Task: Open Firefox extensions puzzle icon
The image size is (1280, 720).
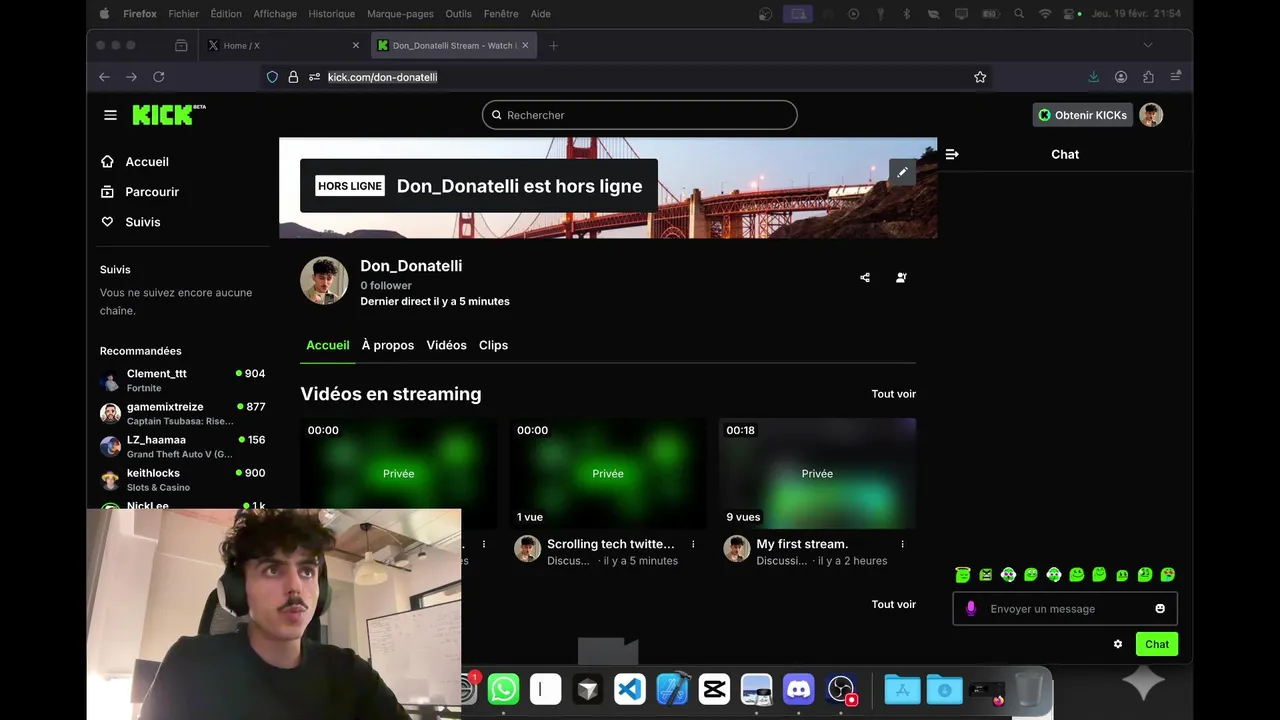Action: coord(1148,77)
